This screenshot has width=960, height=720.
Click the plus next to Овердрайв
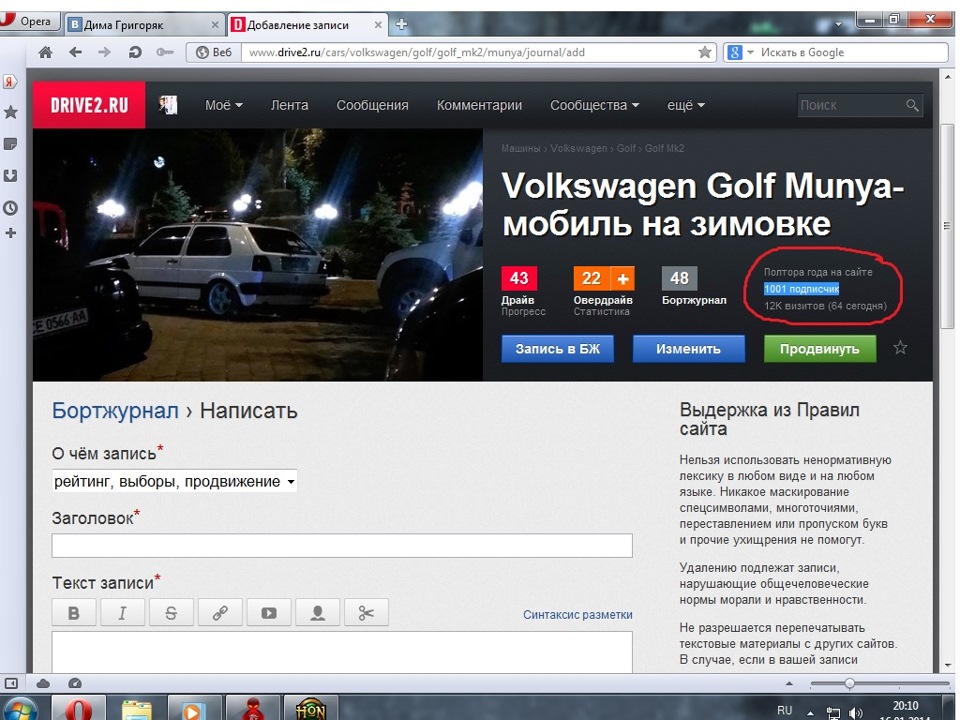click(623, 279)
